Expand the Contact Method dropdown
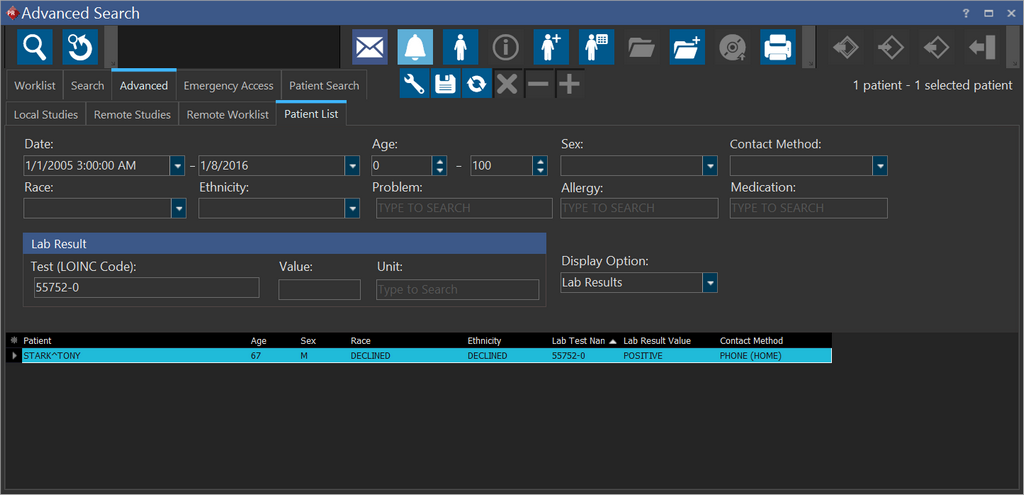 pos(880,166)
